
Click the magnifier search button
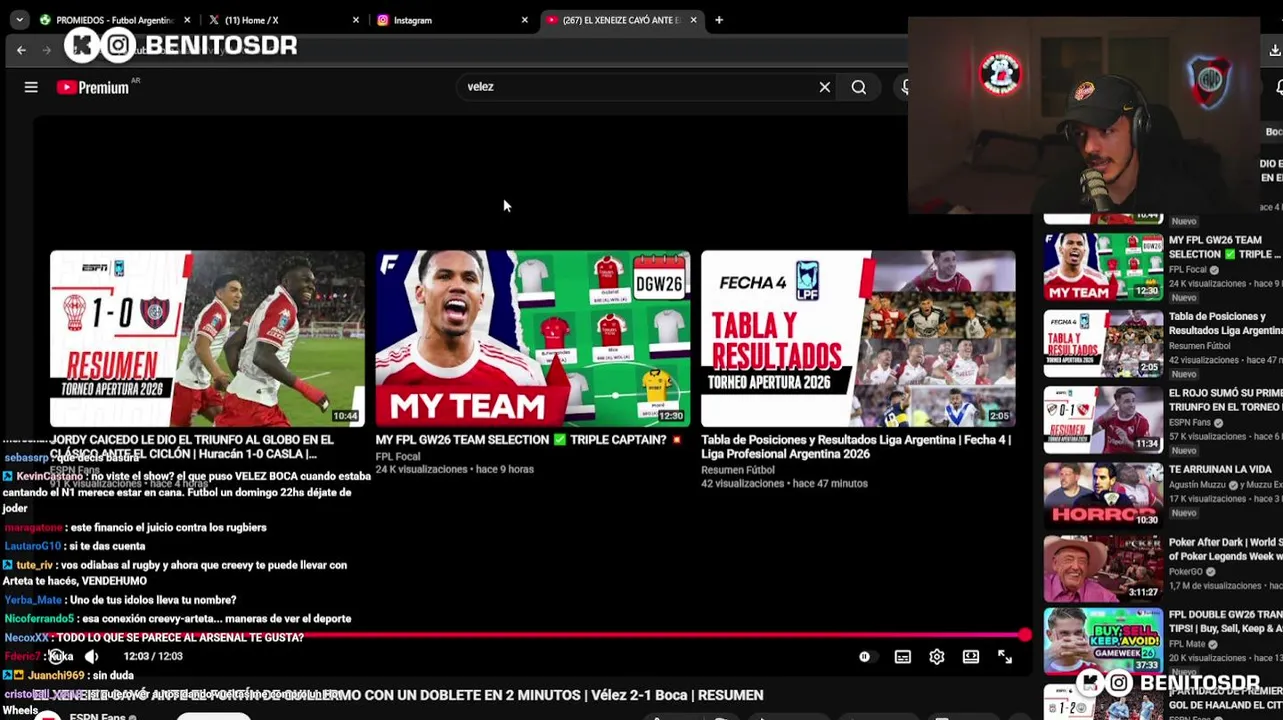pos(859,87)
